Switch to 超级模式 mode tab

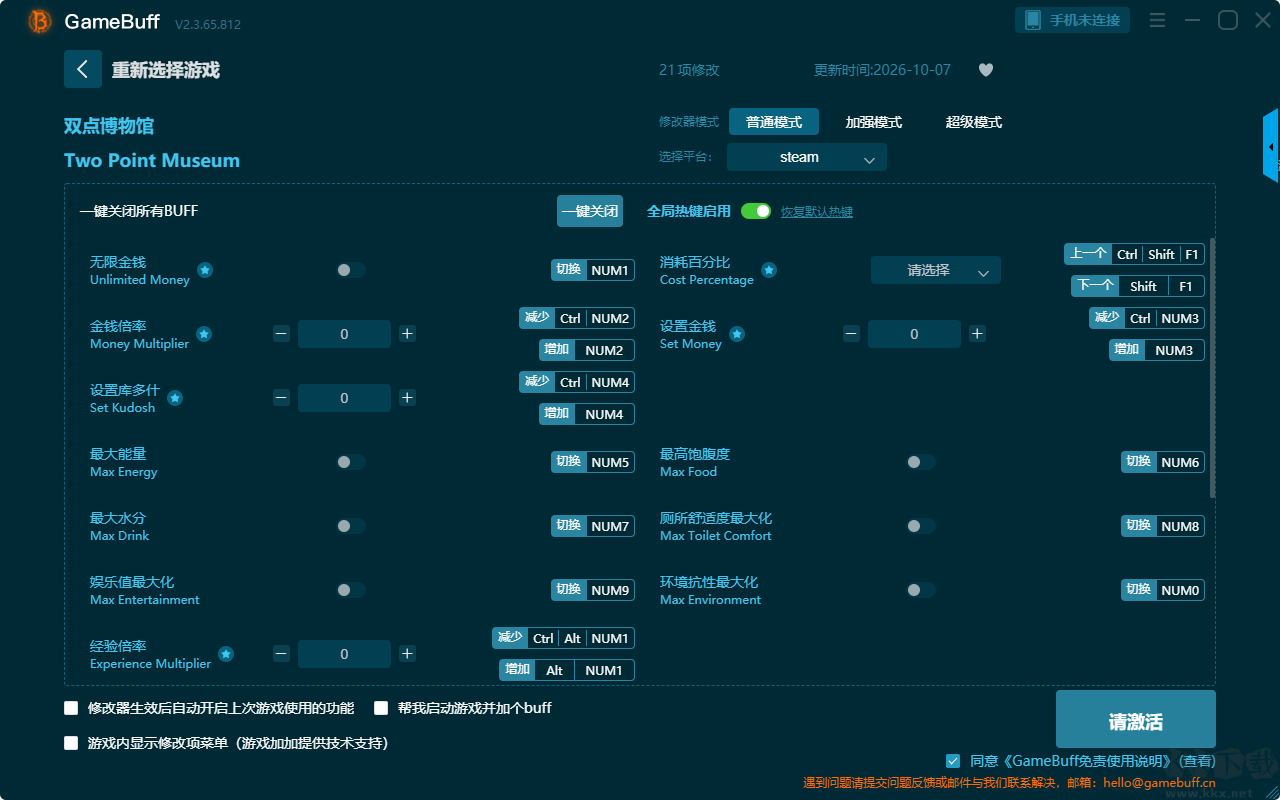click(x=974, y=122)
